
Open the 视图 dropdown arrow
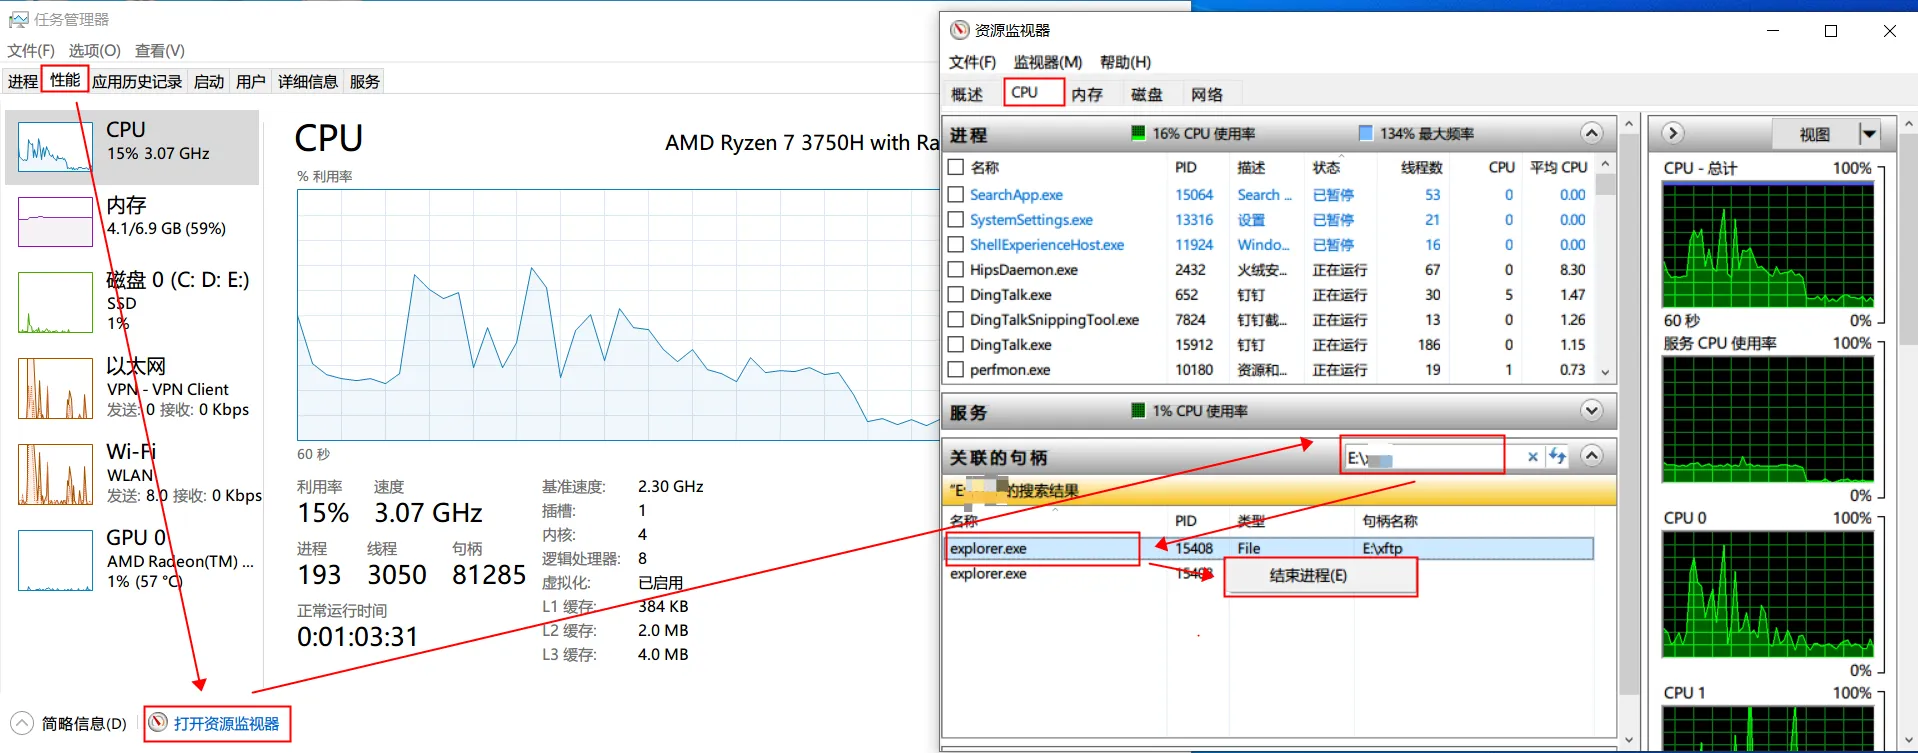click(1869, 134)
